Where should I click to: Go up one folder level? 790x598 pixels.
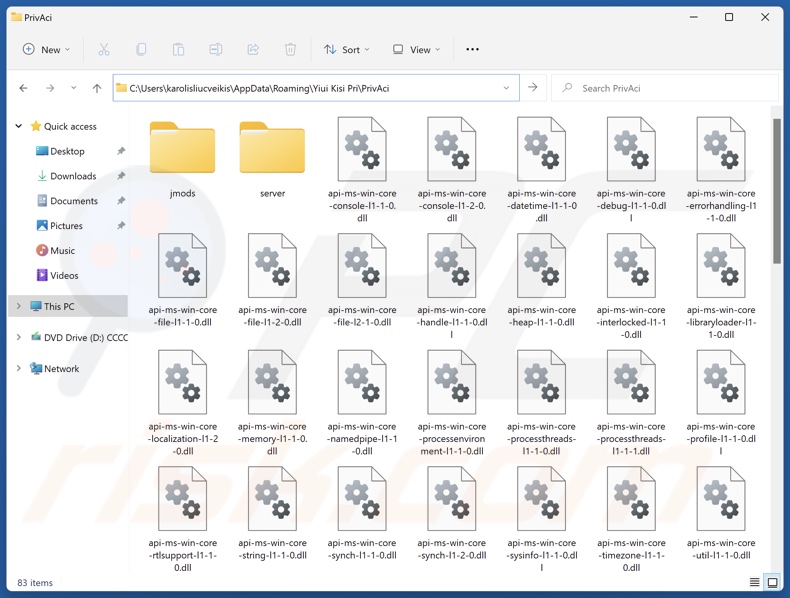coord(97,88)
